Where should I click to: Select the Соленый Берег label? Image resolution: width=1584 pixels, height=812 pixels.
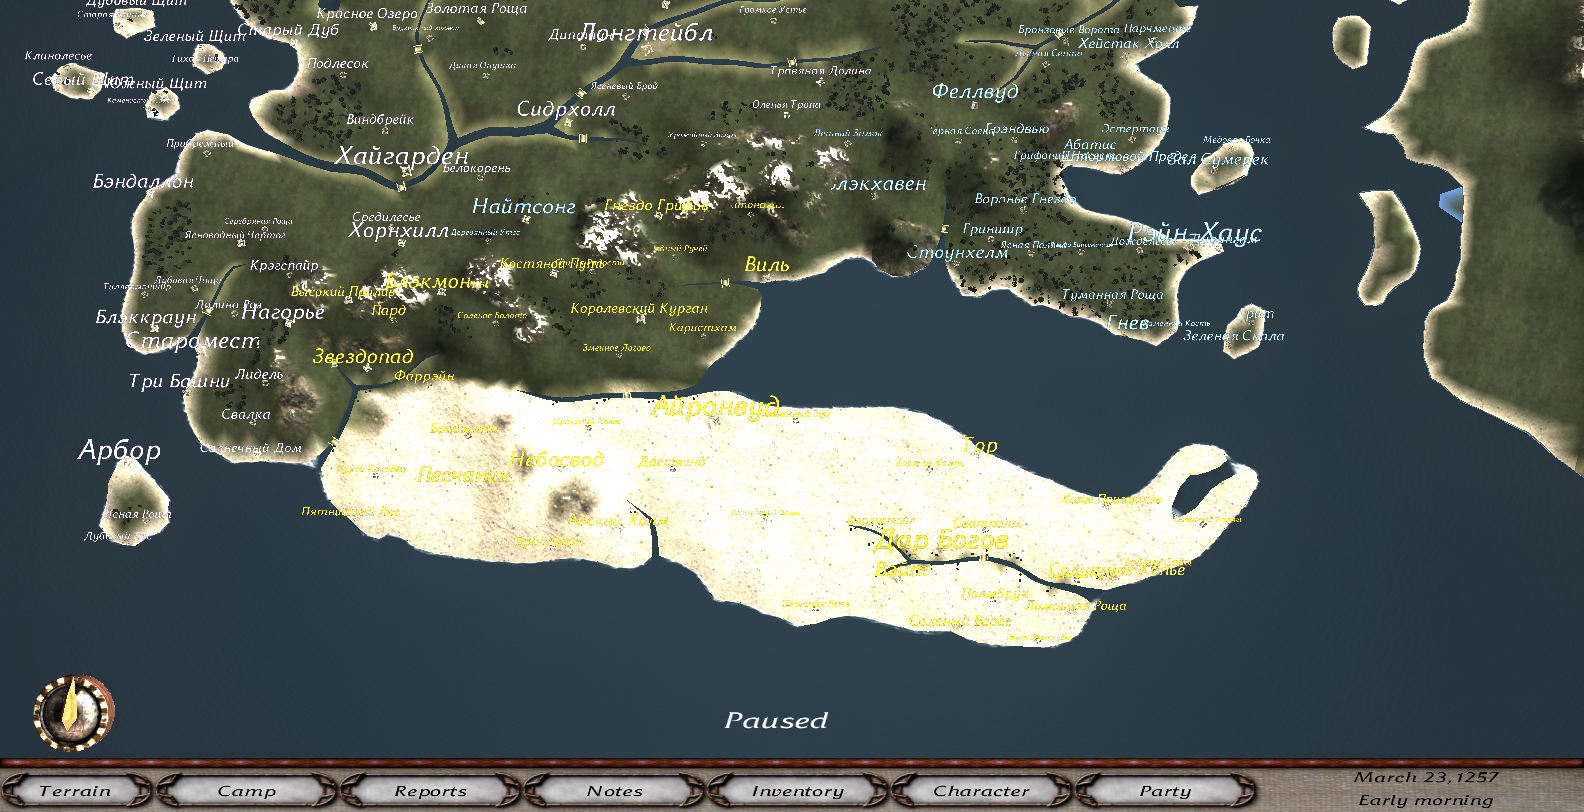960,621
